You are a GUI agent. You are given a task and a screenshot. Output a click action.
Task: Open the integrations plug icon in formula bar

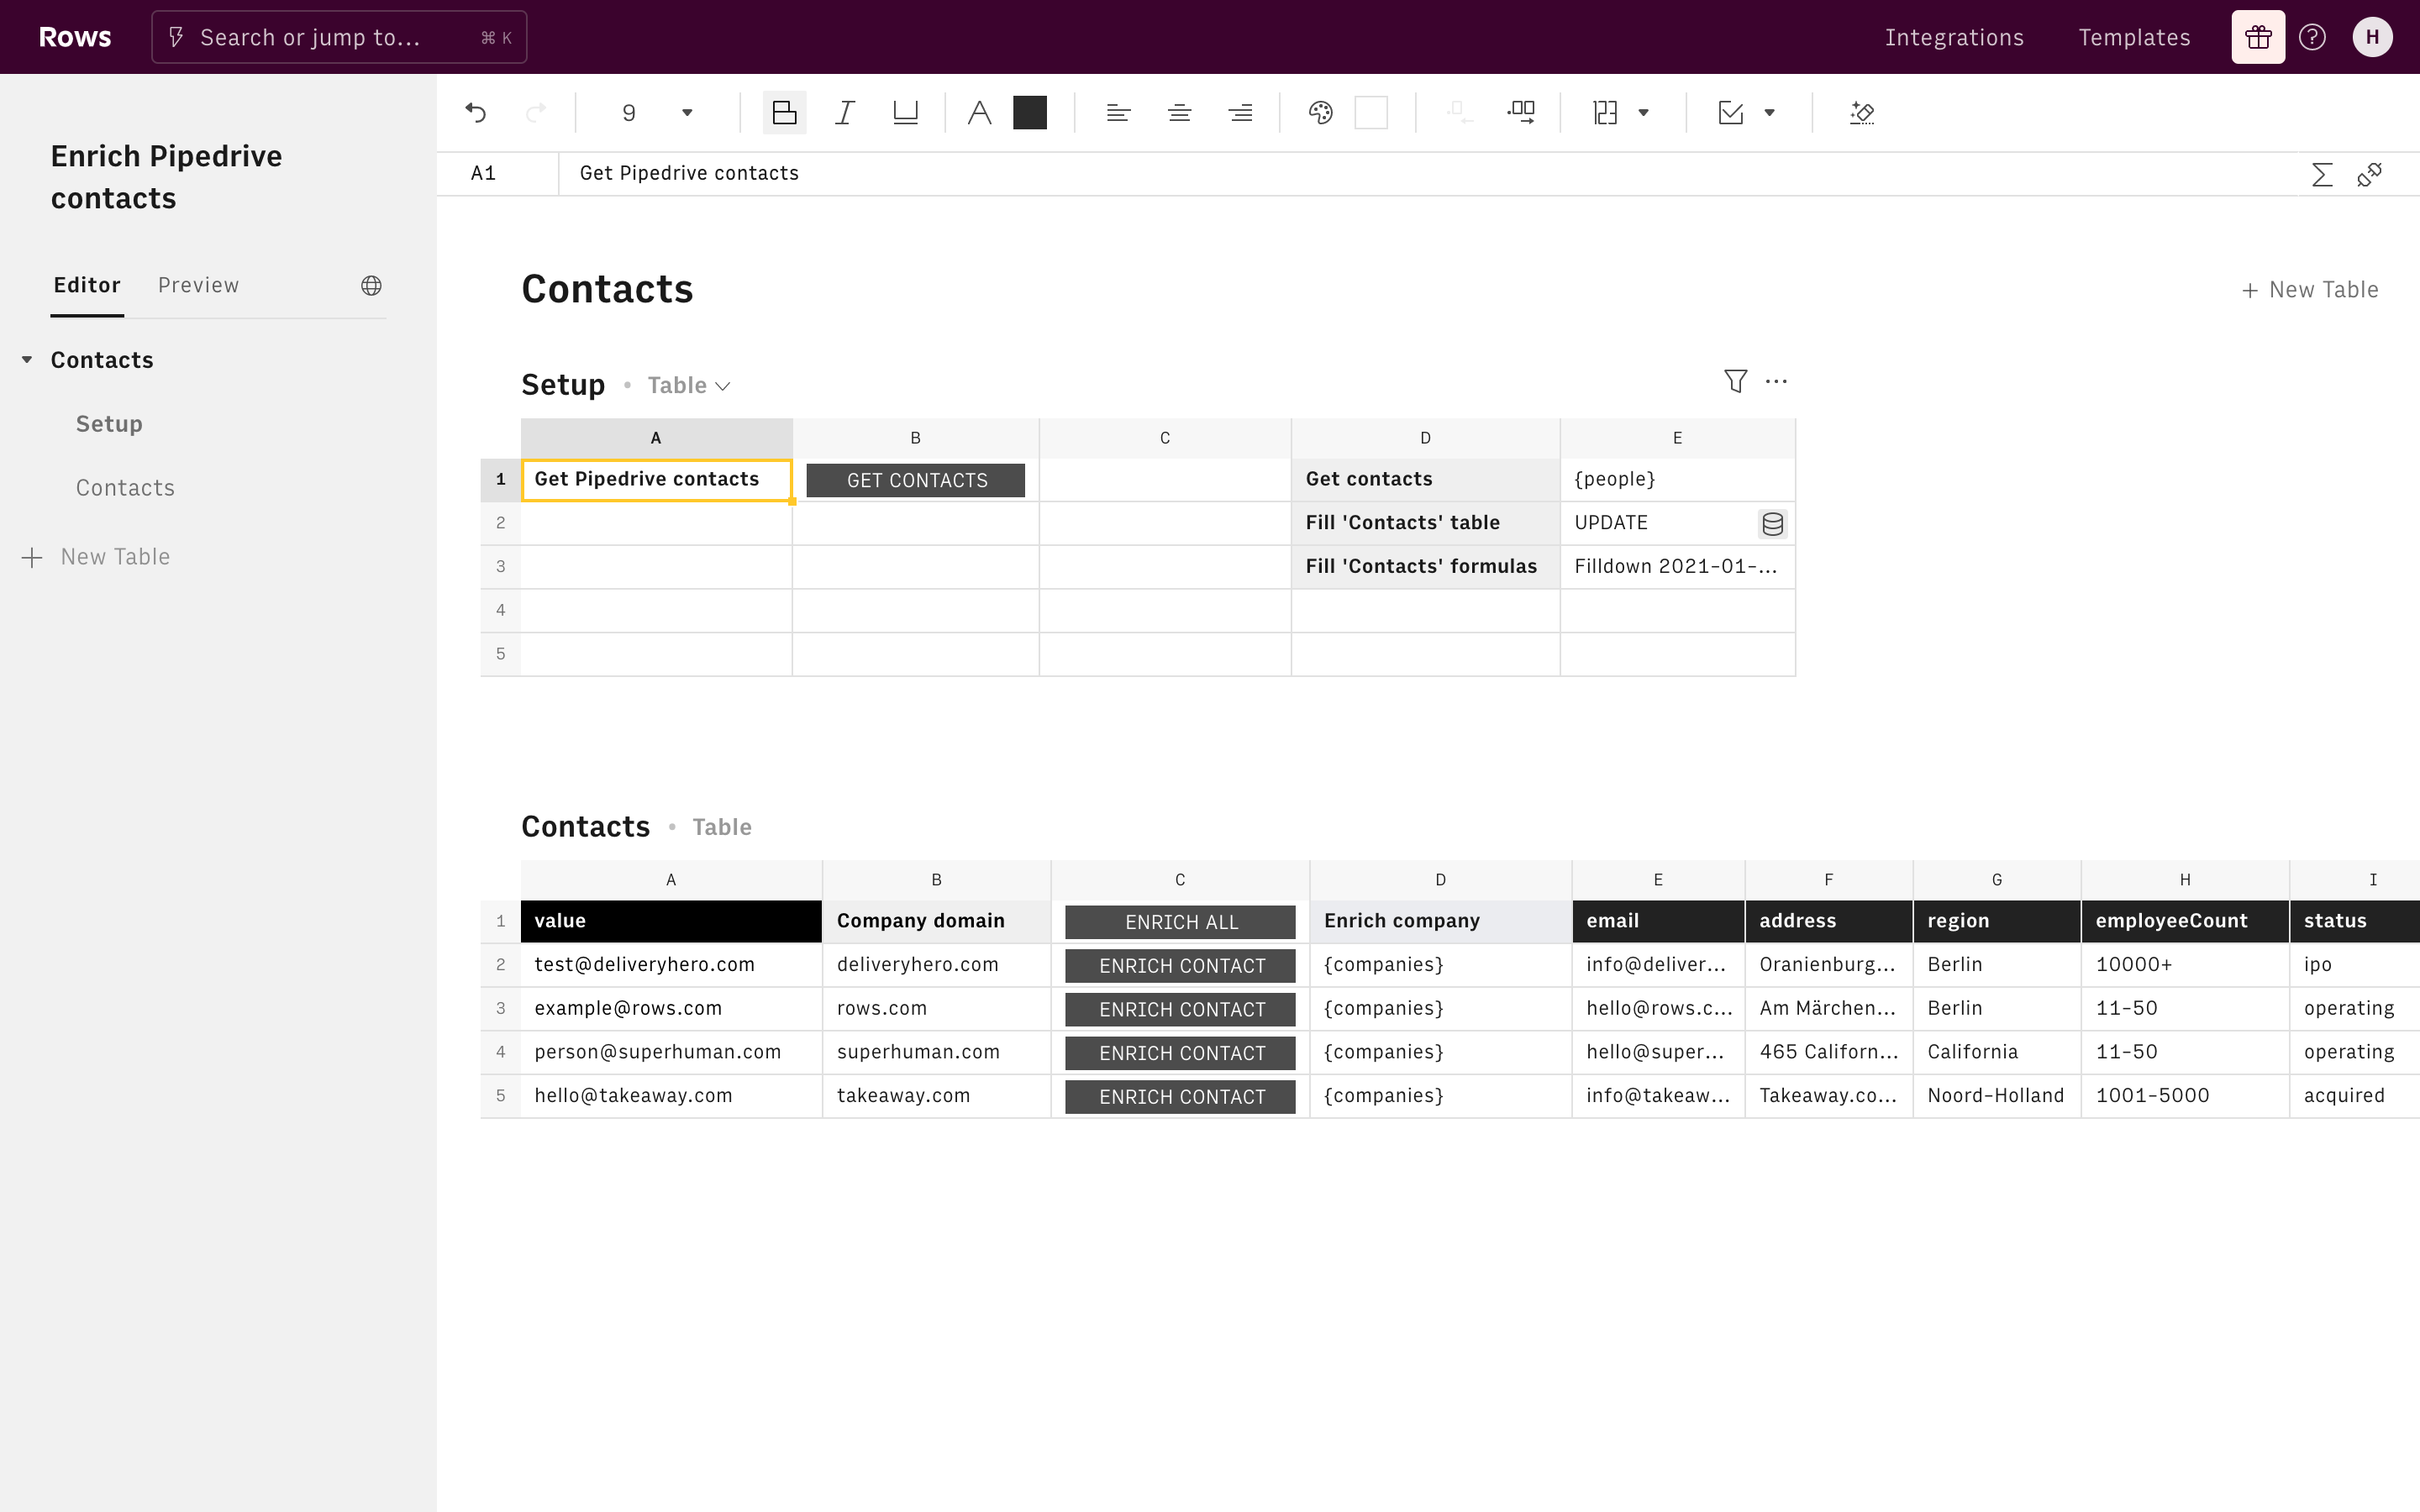click(2370, 175)
